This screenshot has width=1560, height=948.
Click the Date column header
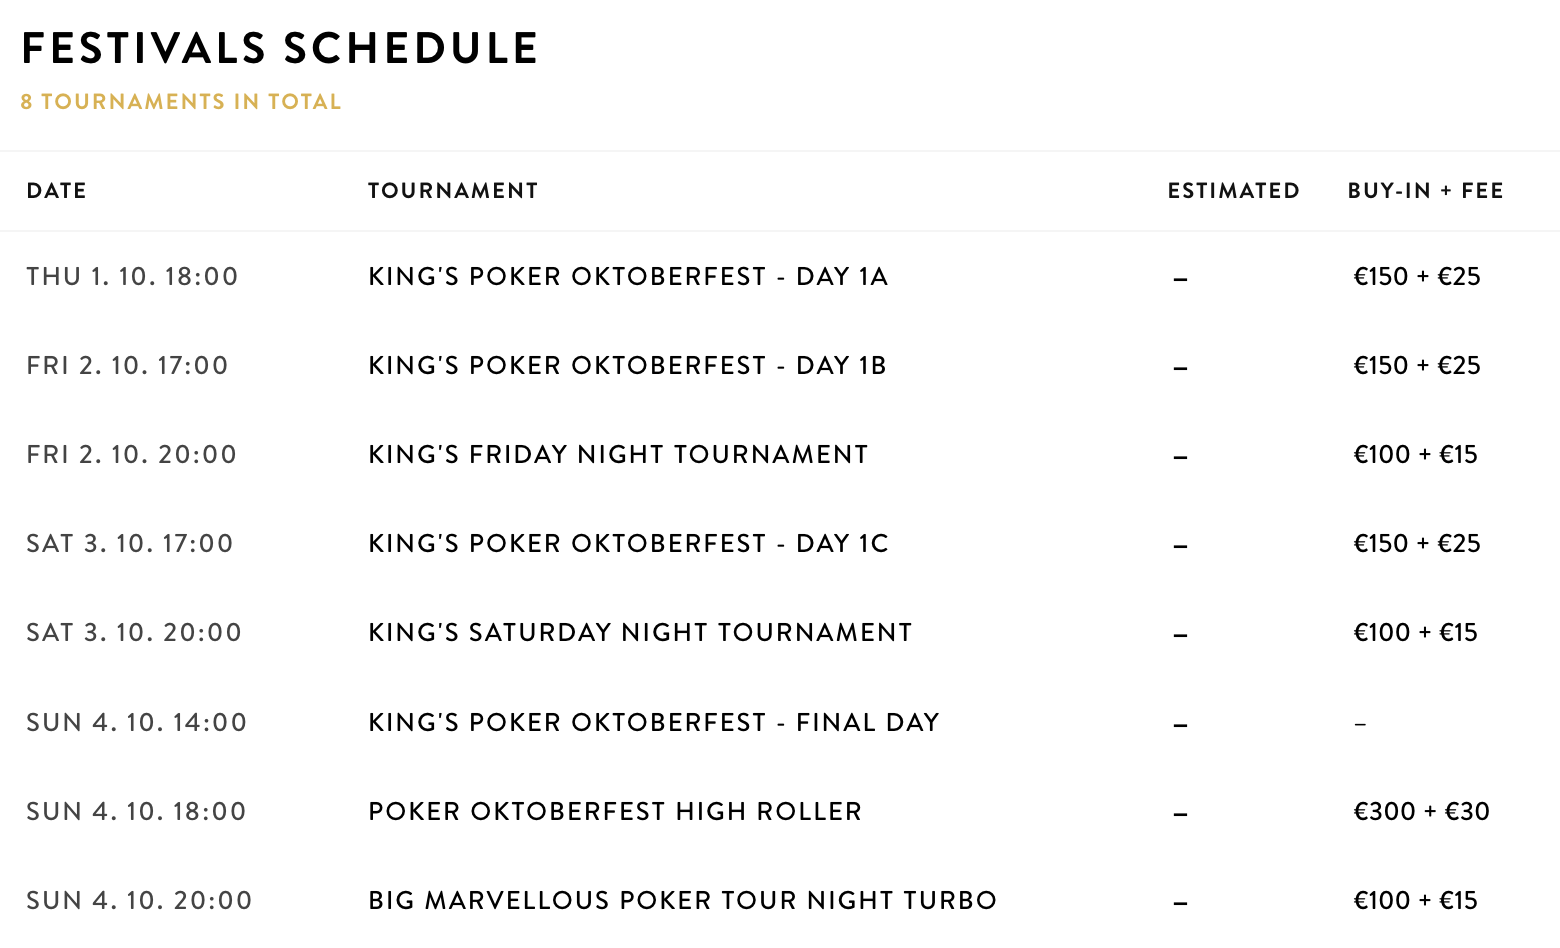tap(57, 191)
